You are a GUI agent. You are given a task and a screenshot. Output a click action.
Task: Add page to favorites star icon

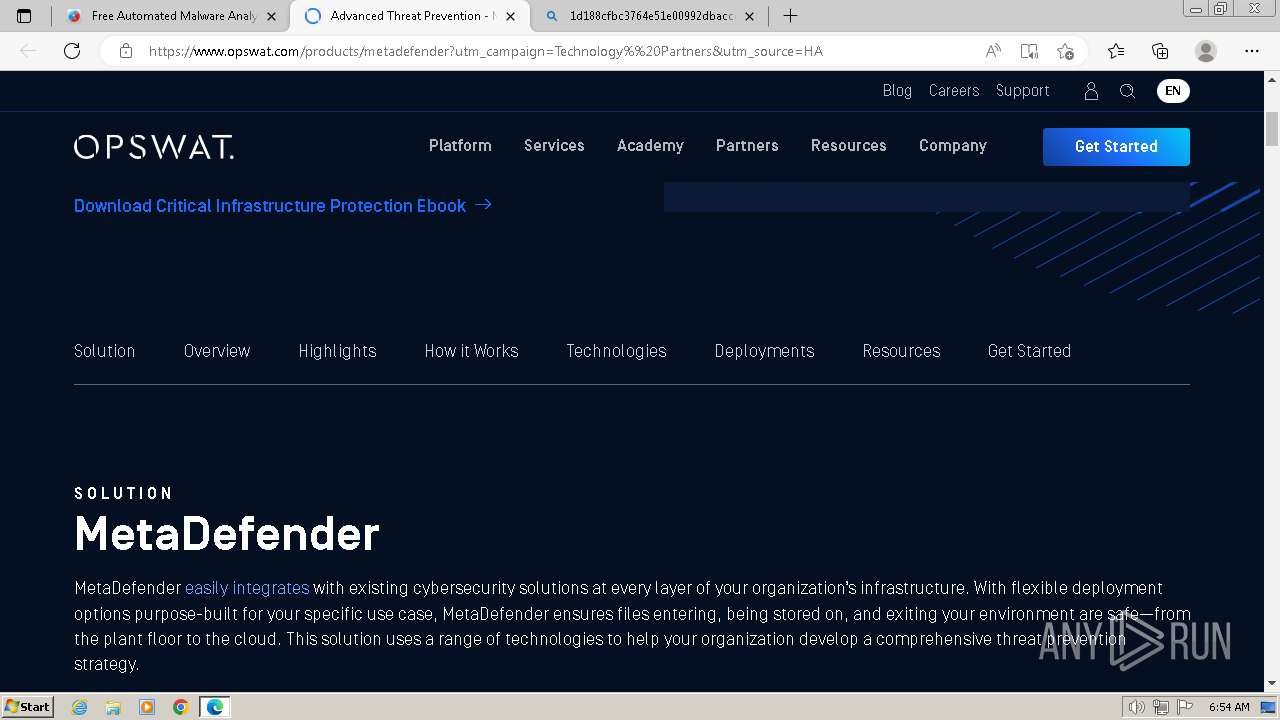[x=1065, y=51]
